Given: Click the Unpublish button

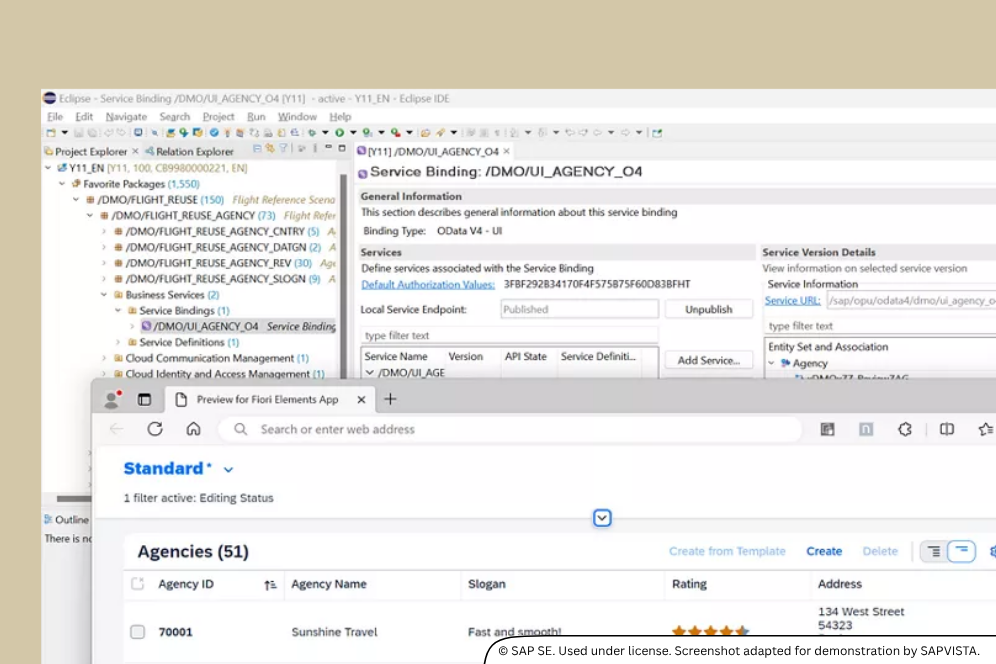Looking at the screenshot, I should click(708, 309).
